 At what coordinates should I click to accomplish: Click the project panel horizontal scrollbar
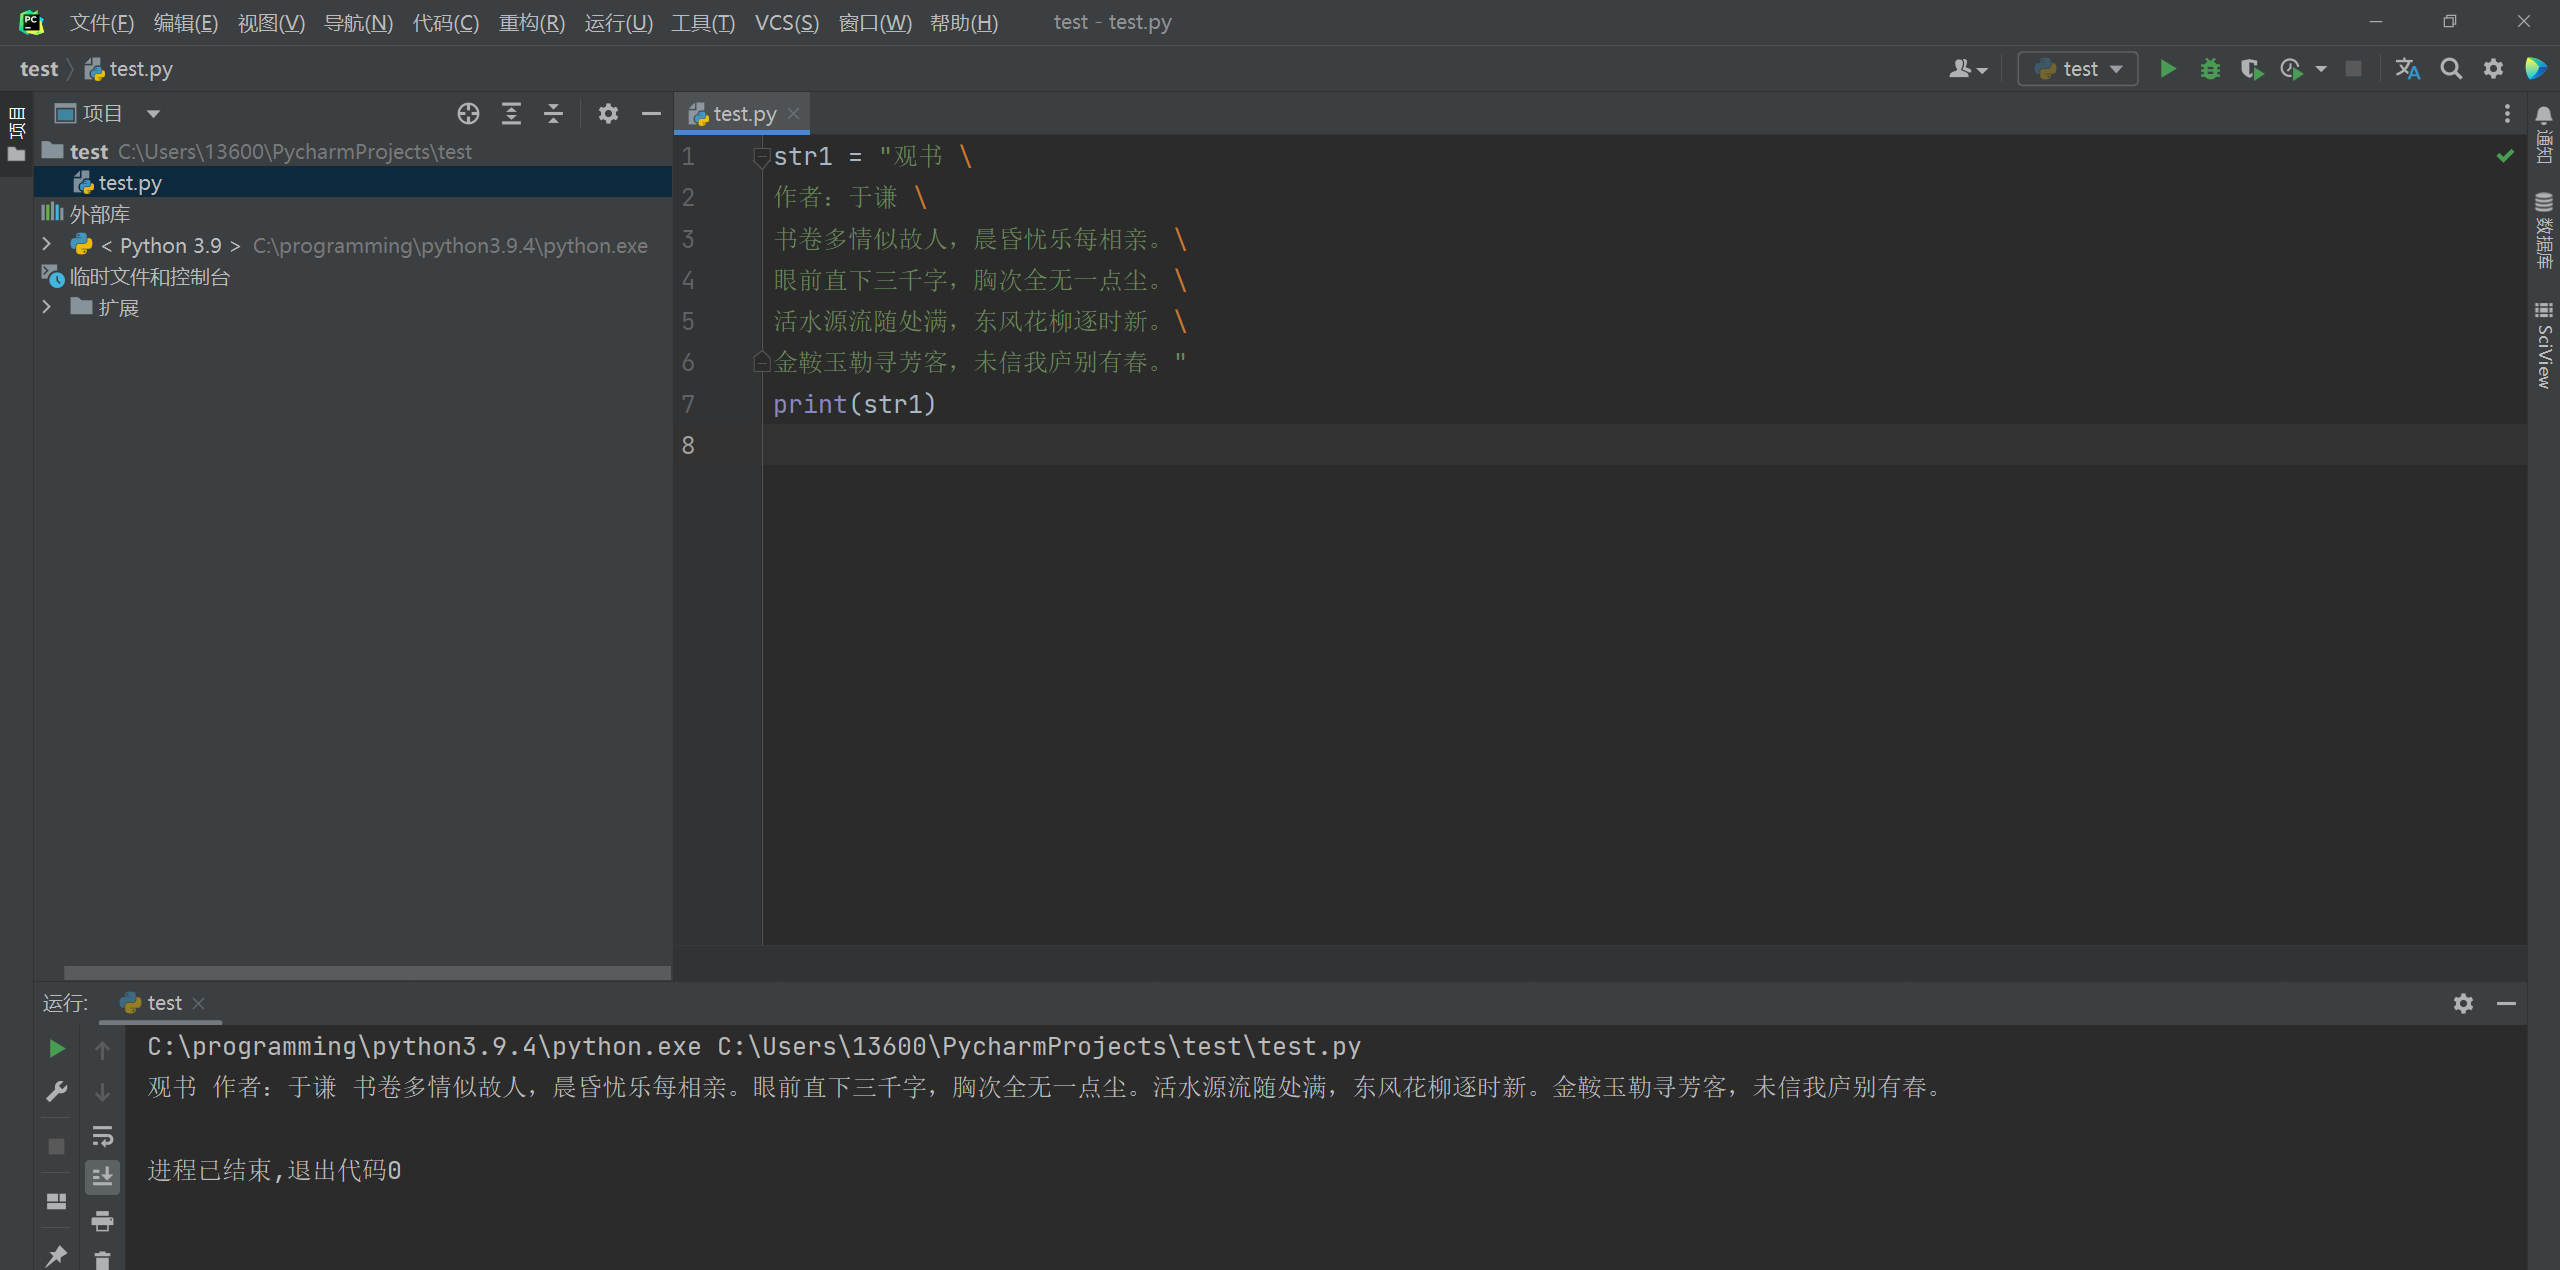tap(367, 972)
